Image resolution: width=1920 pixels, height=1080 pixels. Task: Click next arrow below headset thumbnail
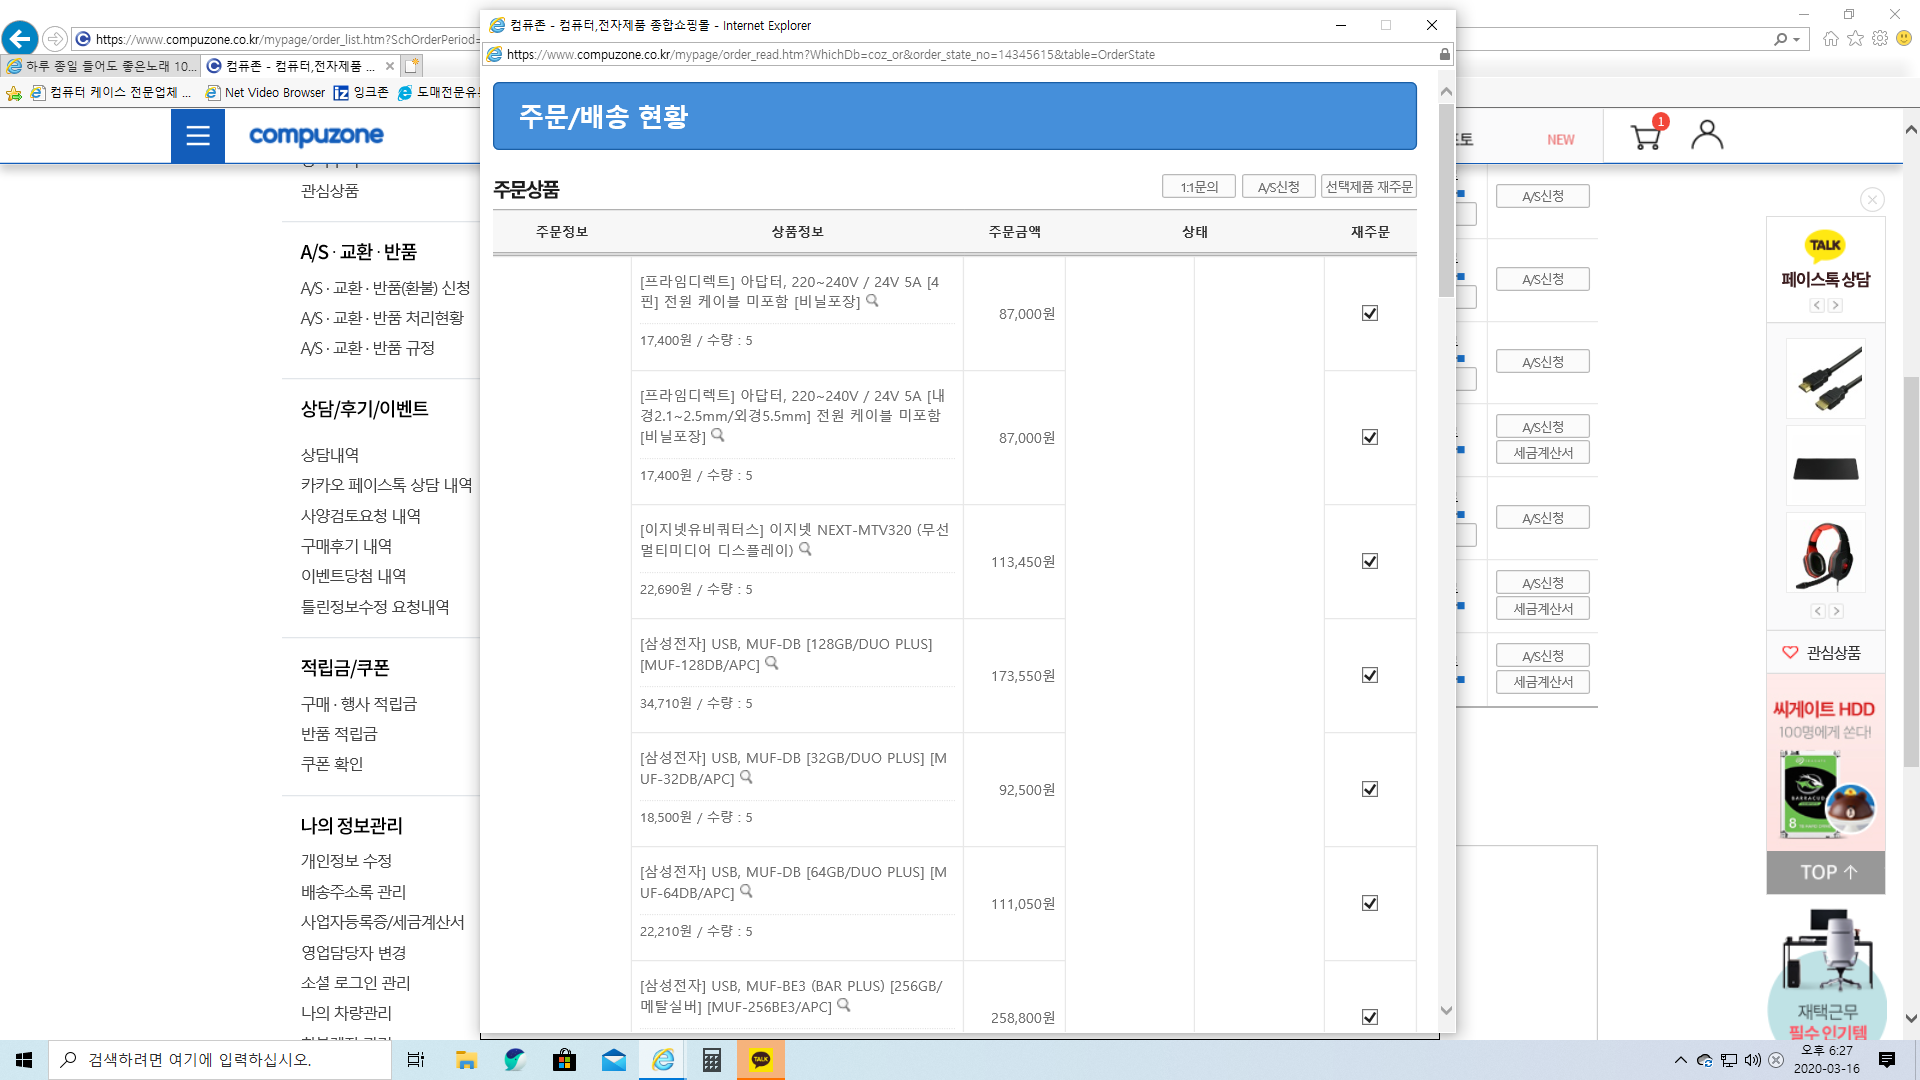pyautogui.click(x=1836, y=611)
